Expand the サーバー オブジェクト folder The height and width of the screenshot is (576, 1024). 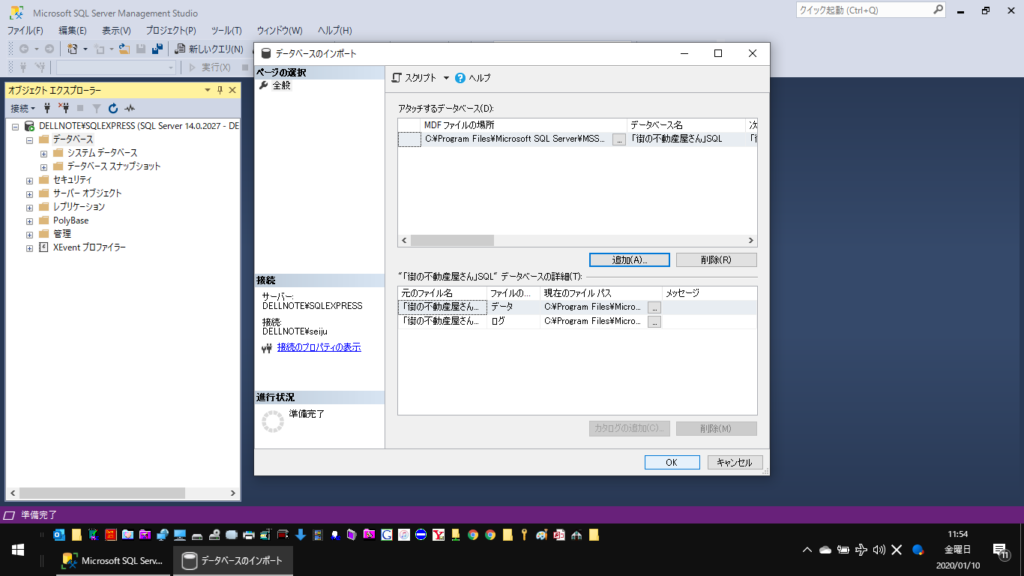point(29,194)
